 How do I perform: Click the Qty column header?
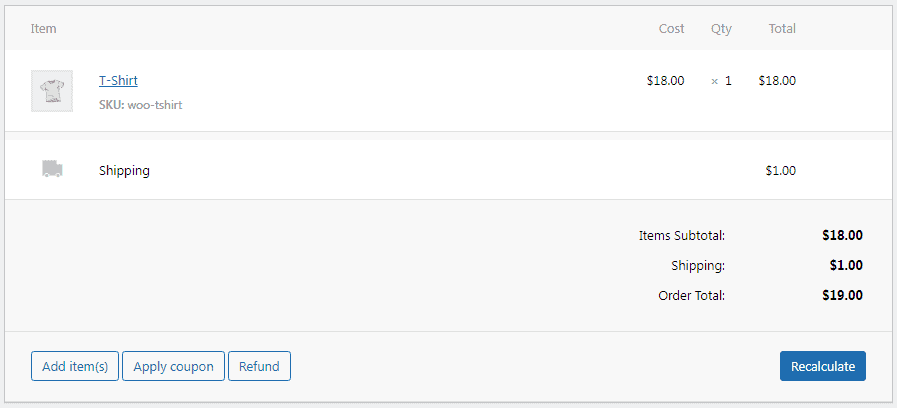tap(721, 29)
